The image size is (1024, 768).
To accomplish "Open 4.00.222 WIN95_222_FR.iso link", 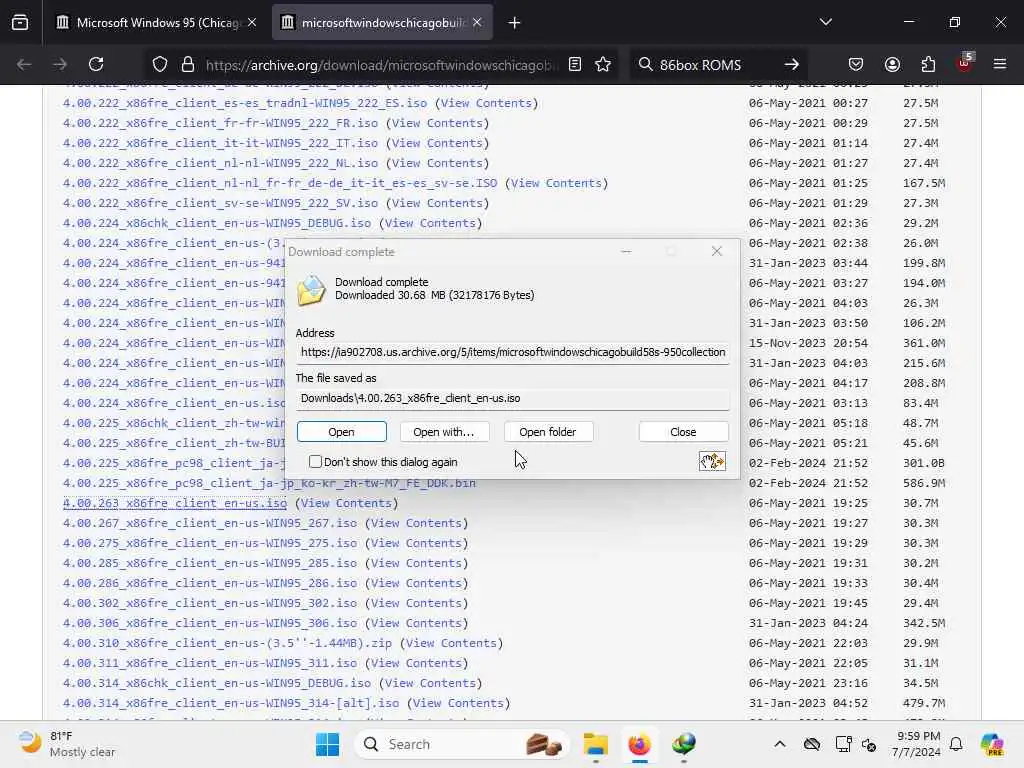I will (220, 123).
